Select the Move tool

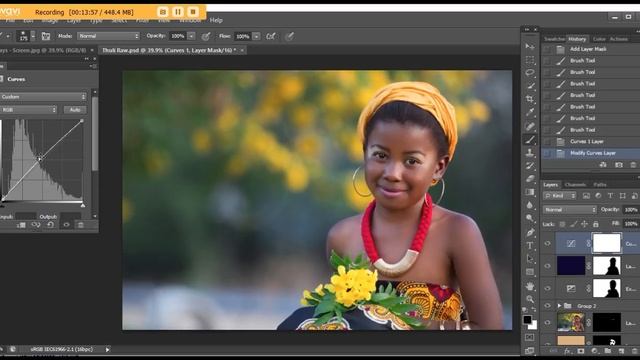pyautogui.click(x=530, y=47)
